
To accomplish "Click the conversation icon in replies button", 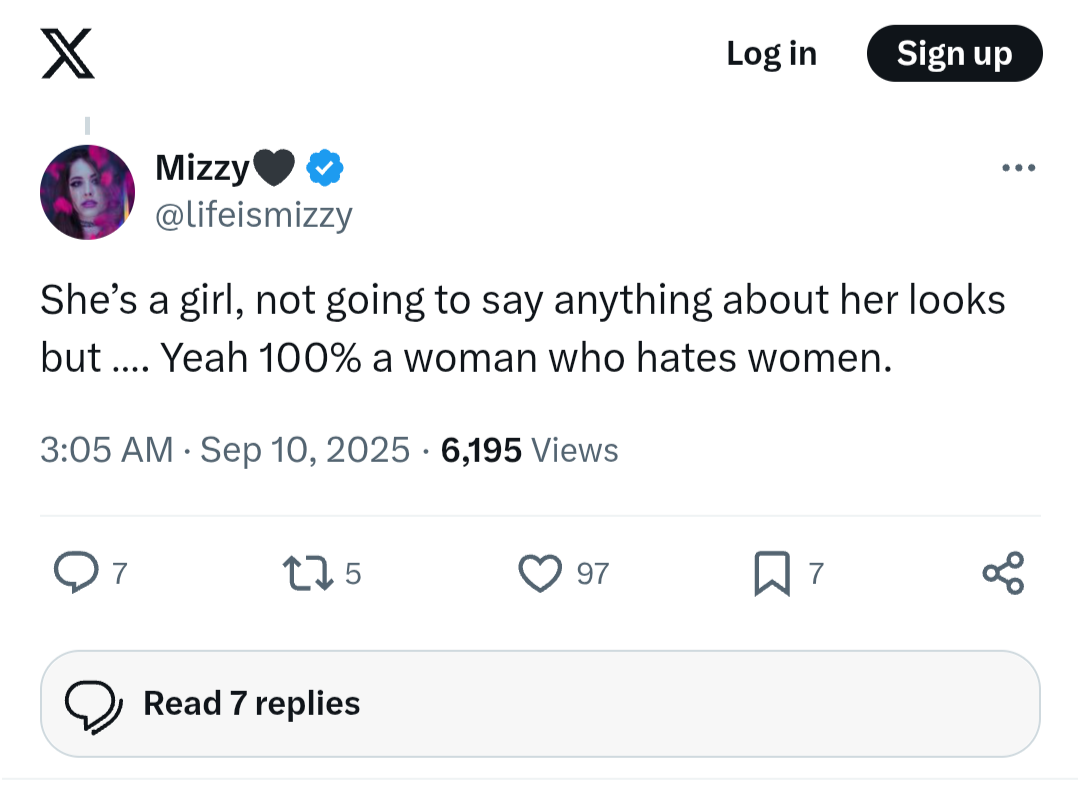I will click(x=92, y=705).
